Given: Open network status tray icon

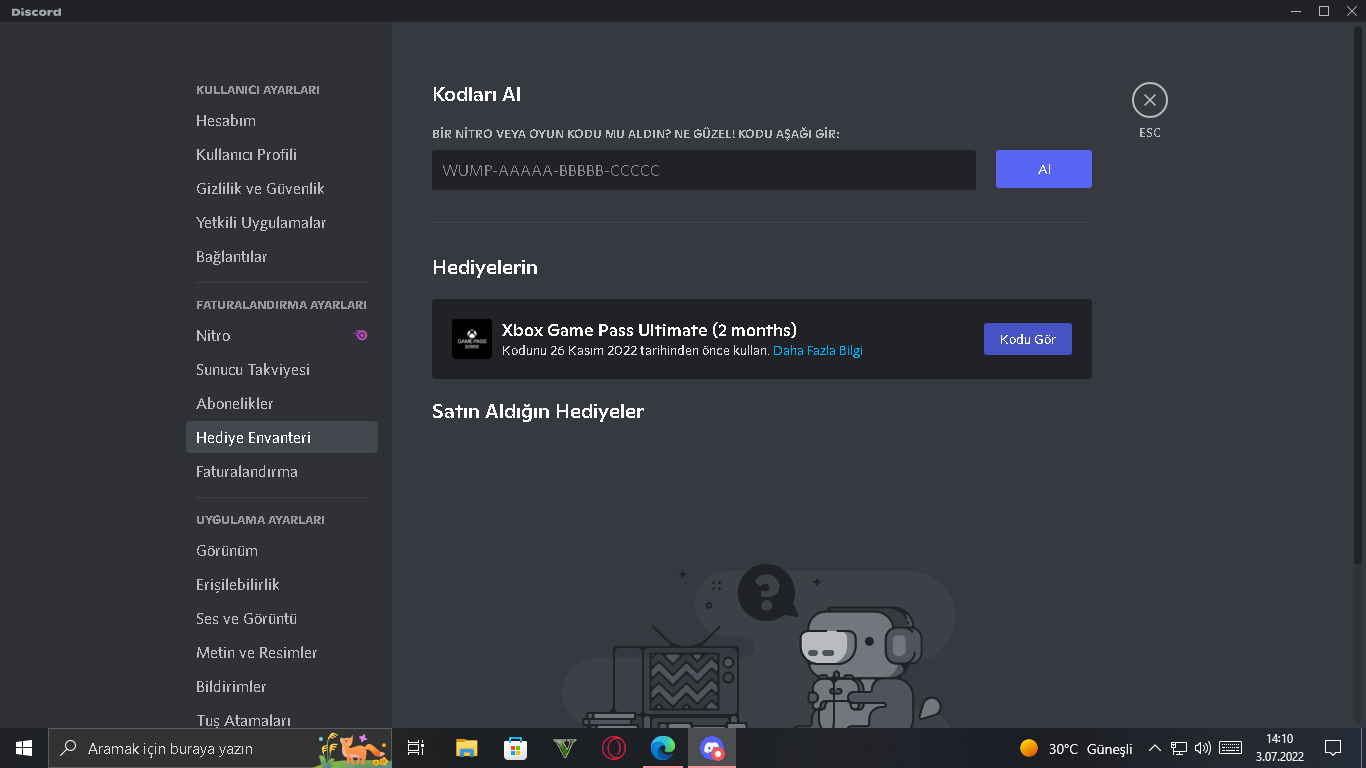Looking at the screenshot, I should click(1179, 748).
